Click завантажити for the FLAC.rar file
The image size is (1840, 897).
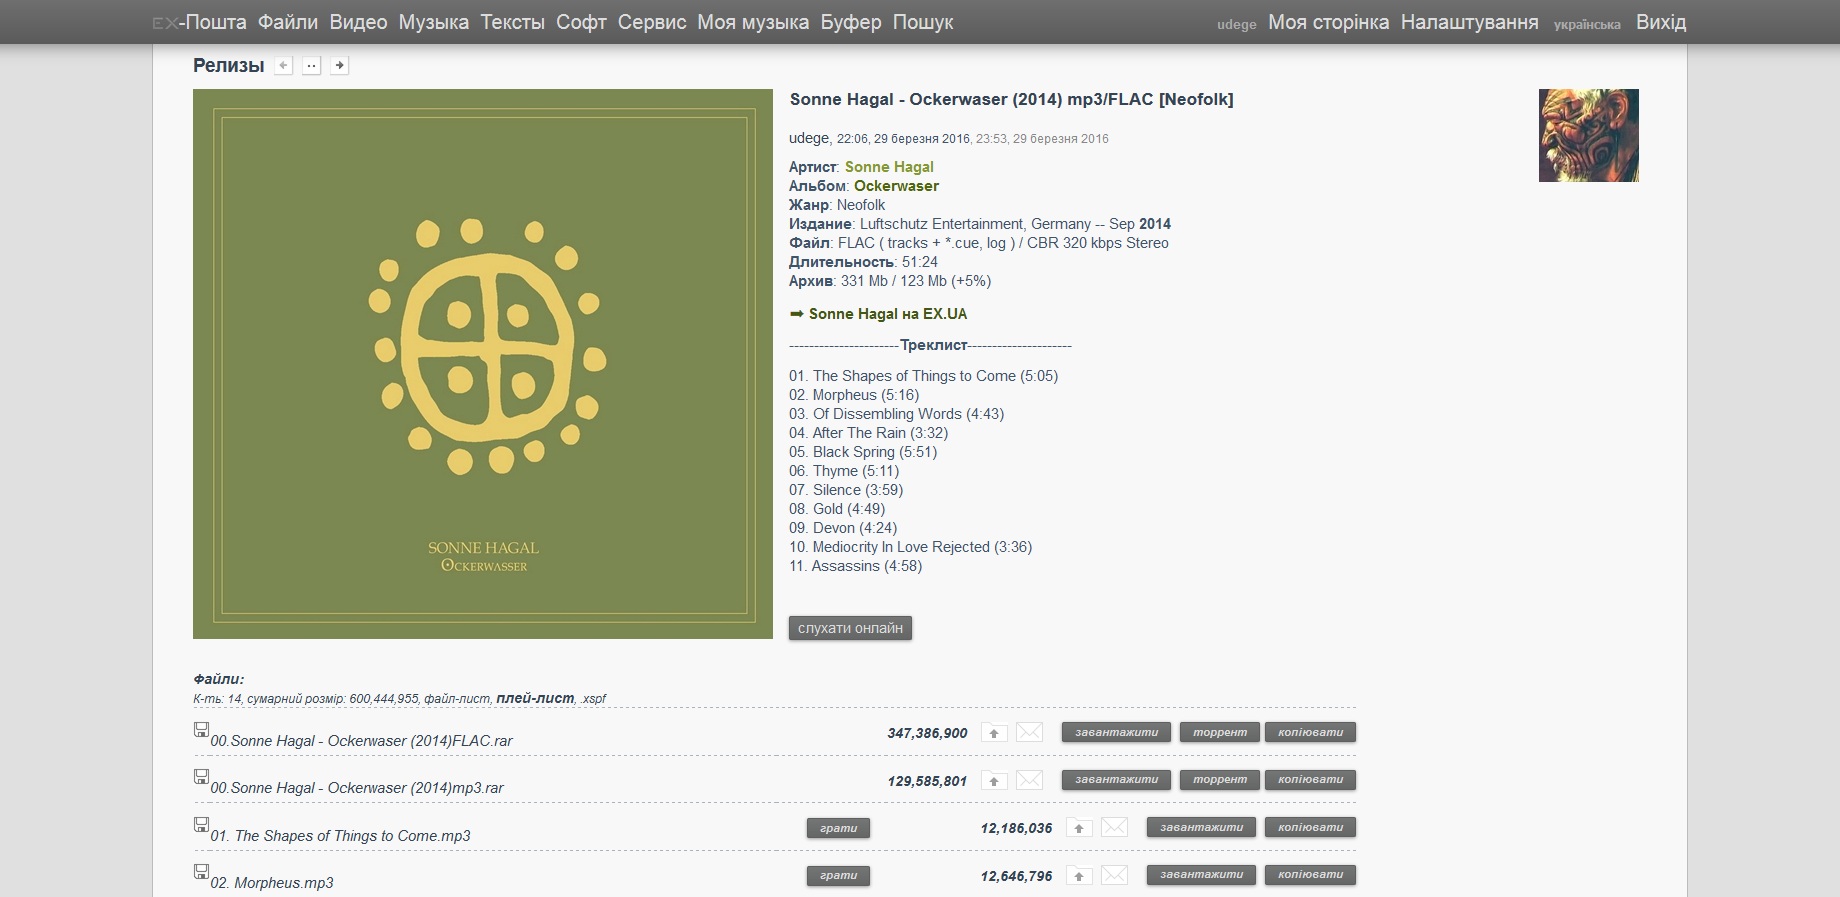click(1116, 733)
